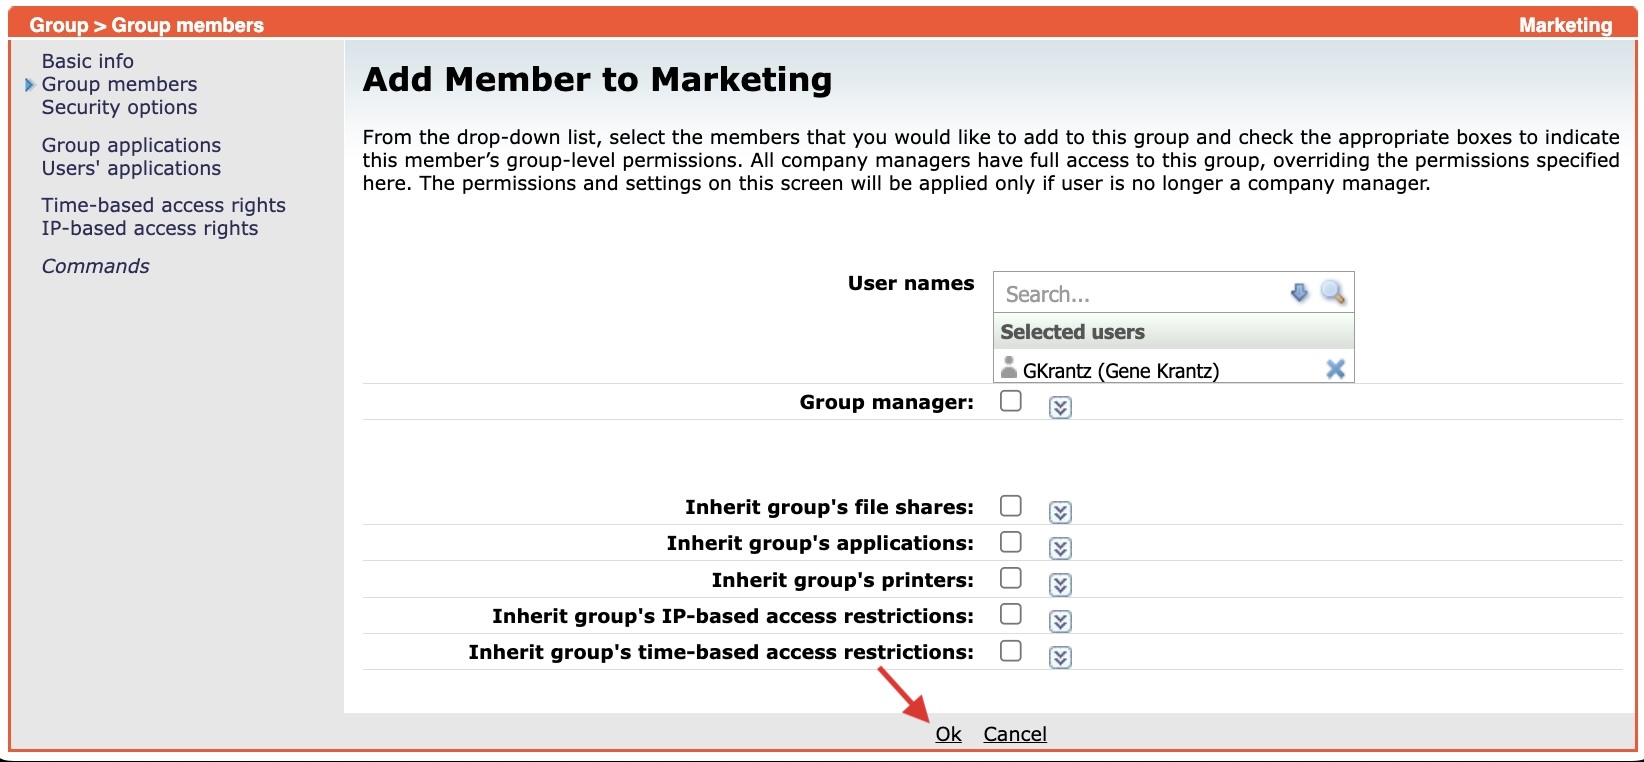Viewport: 1644px width, 762px height.
Task: Check Inherit group's IP-based access restrictions
Action: pos(1011,614)
